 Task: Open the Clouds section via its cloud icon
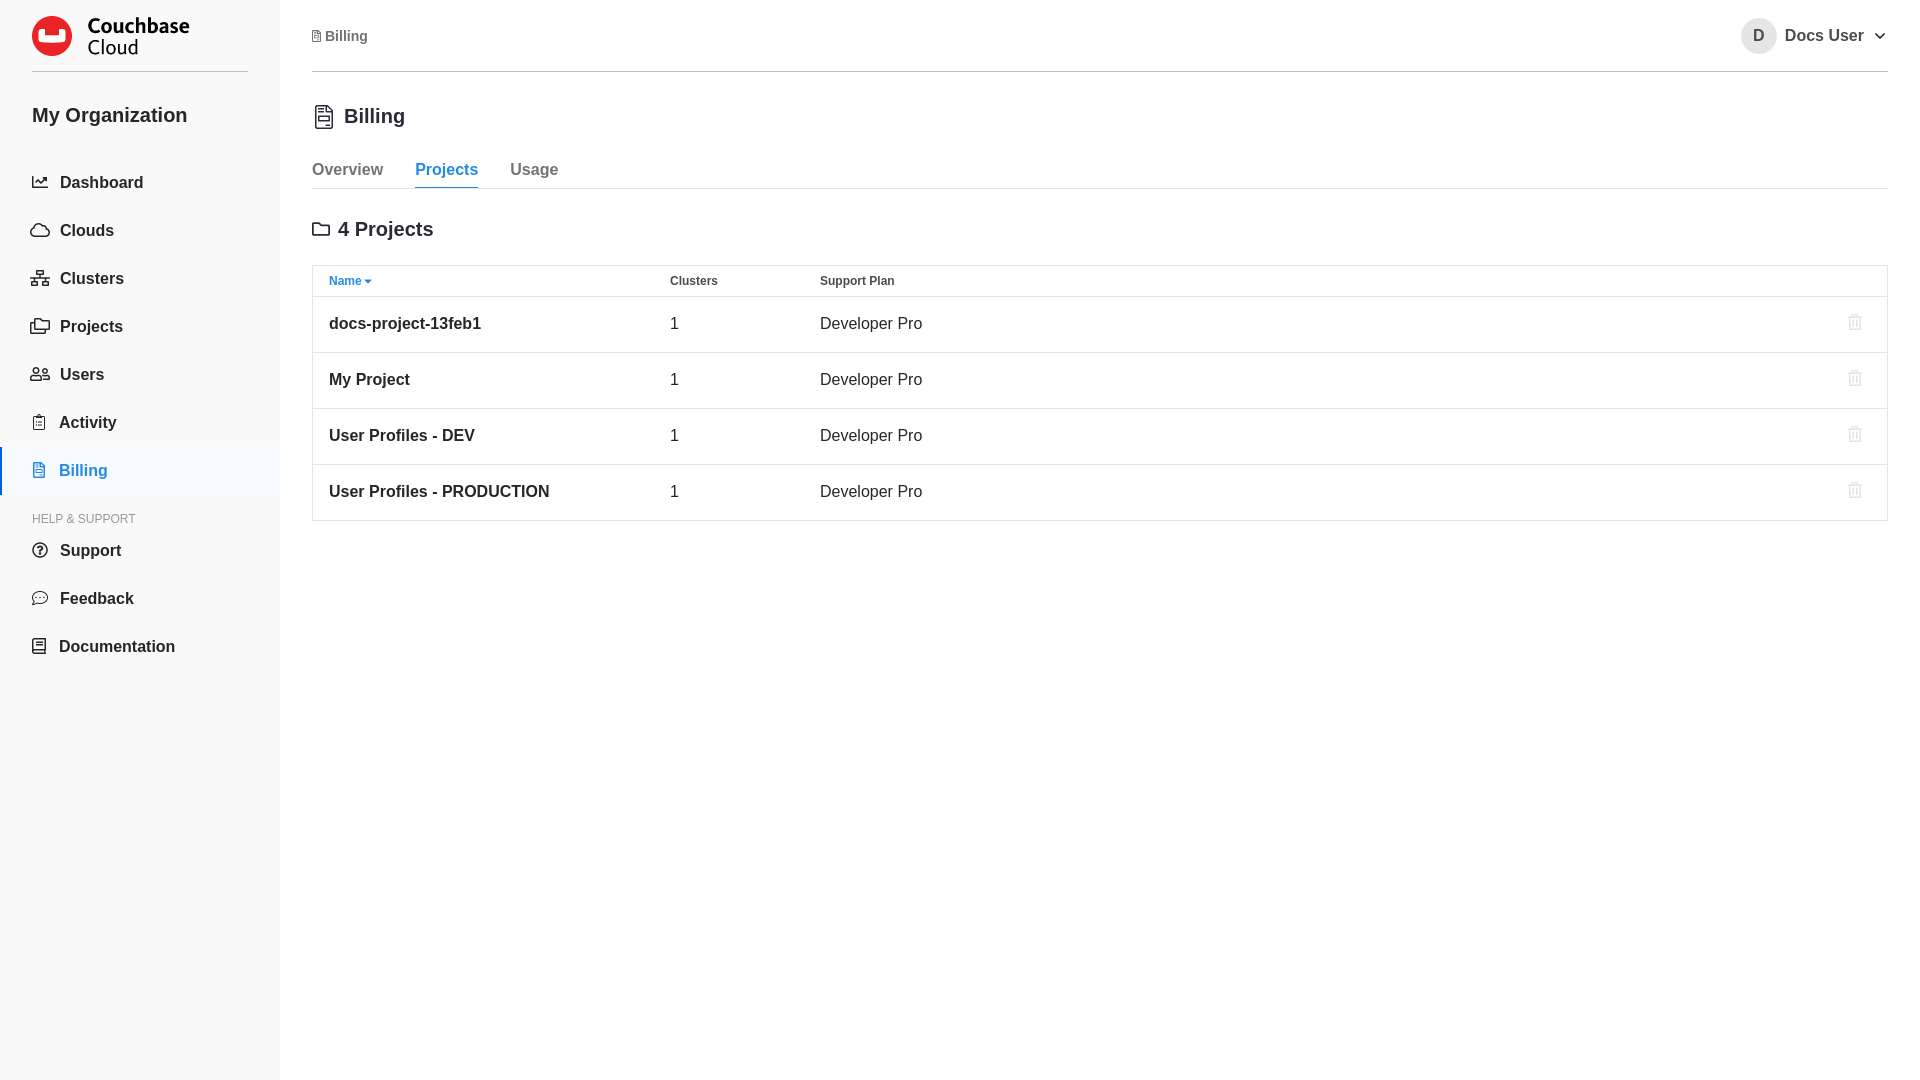click(40, 230)
